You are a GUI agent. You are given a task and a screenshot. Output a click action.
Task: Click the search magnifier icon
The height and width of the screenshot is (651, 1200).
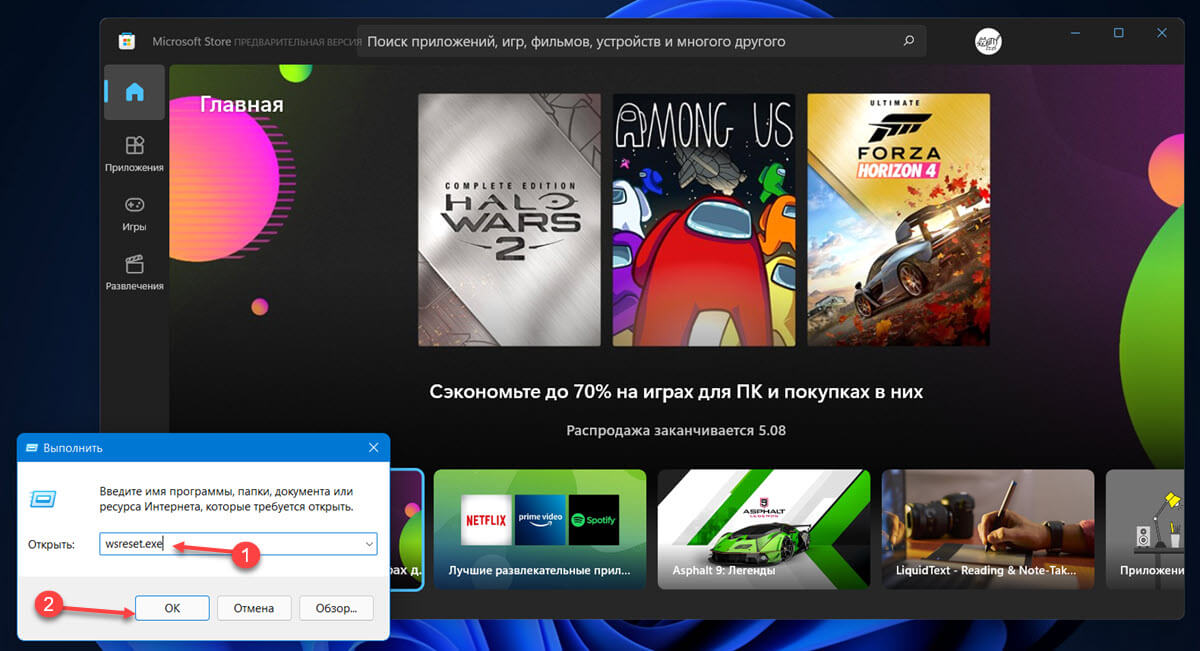coord(908,42)
